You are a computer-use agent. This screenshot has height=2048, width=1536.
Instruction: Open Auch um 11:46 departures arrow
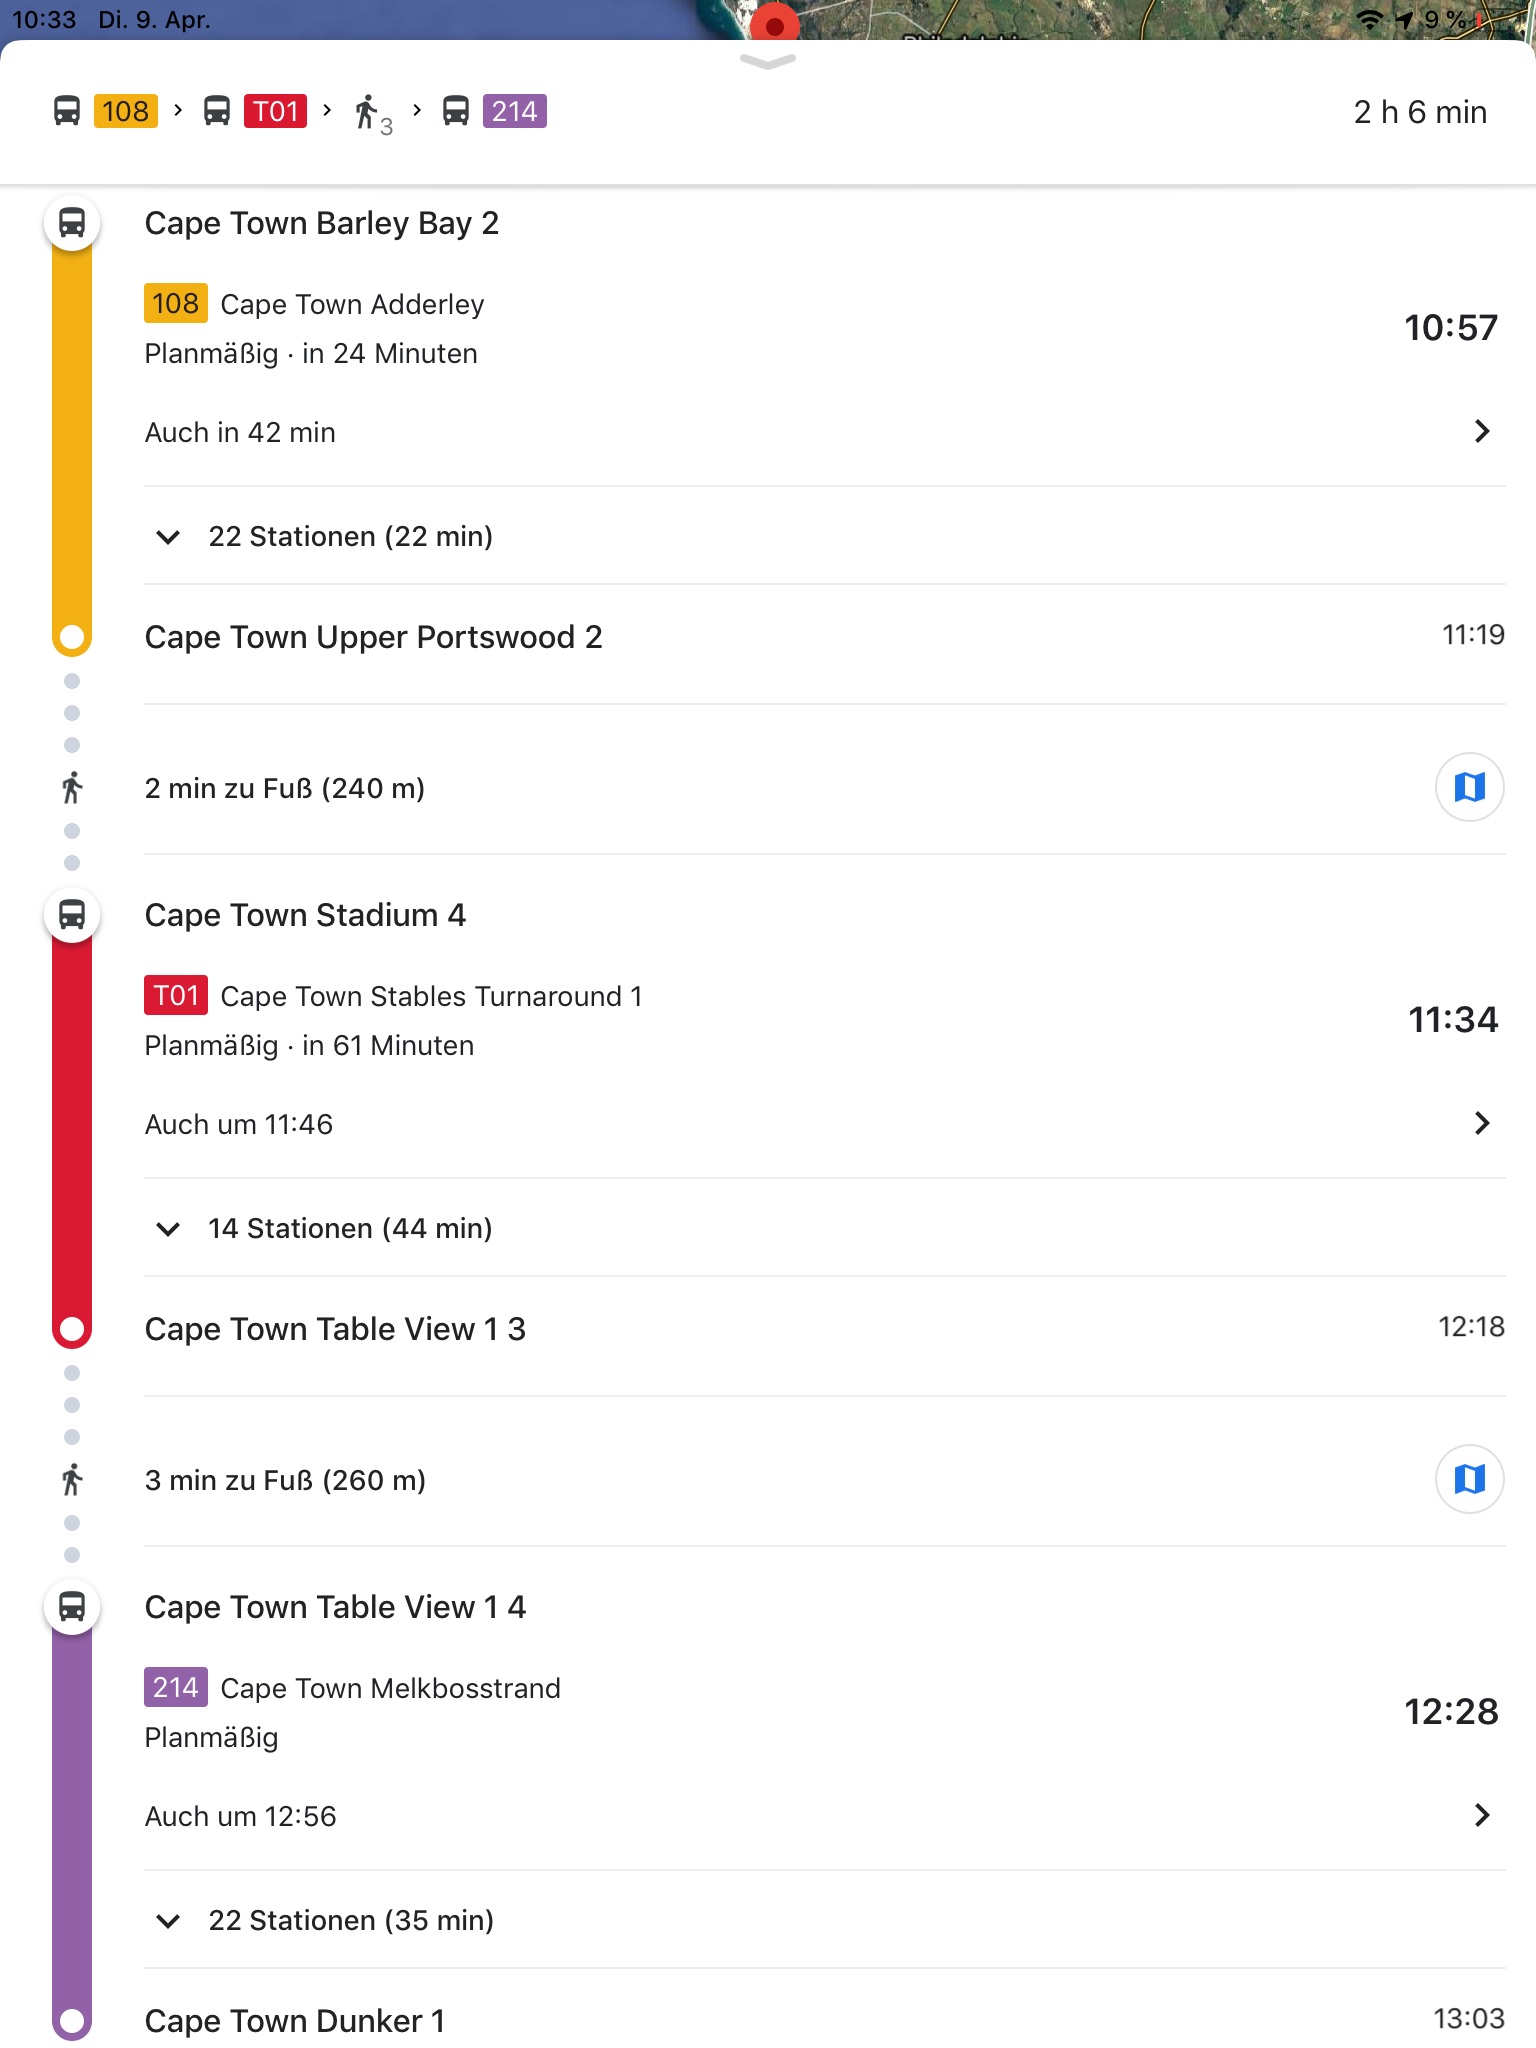point(1482,1124)
